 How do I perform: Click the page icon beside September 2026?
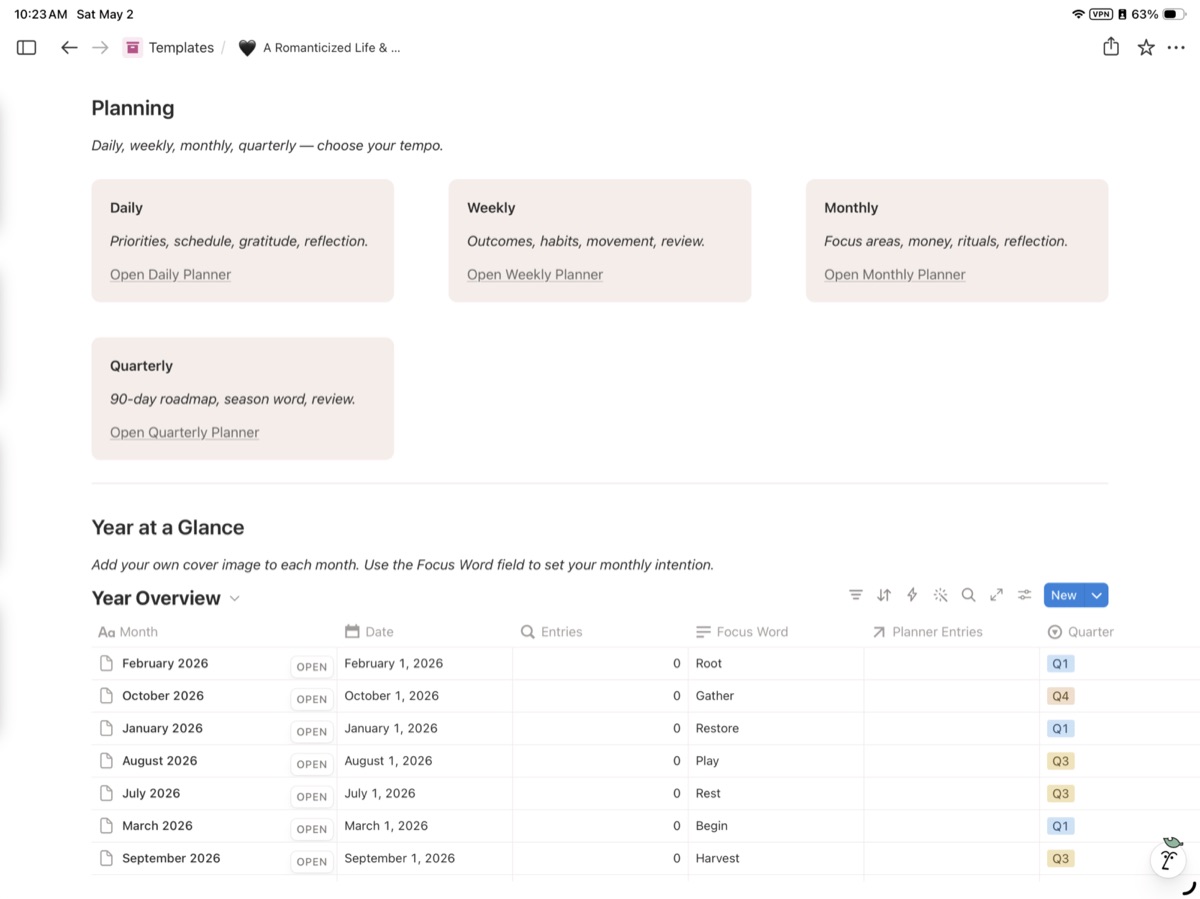pyautogui.click(x=106, y=859)
